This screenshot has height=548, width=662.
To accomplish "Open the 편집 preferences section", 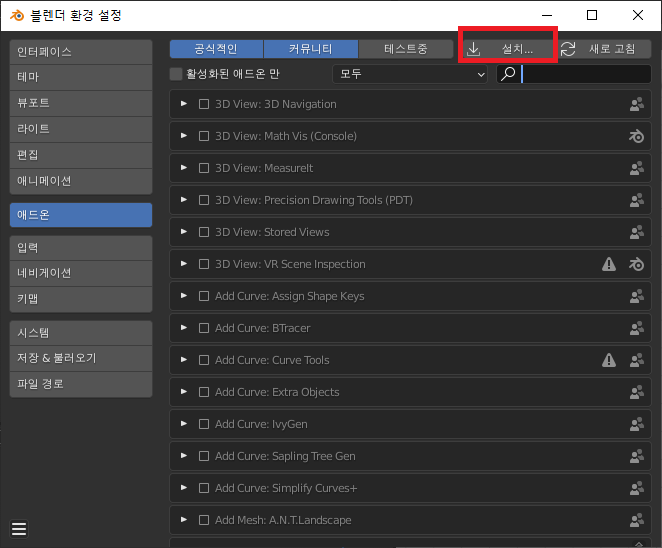I will (81, 155).
